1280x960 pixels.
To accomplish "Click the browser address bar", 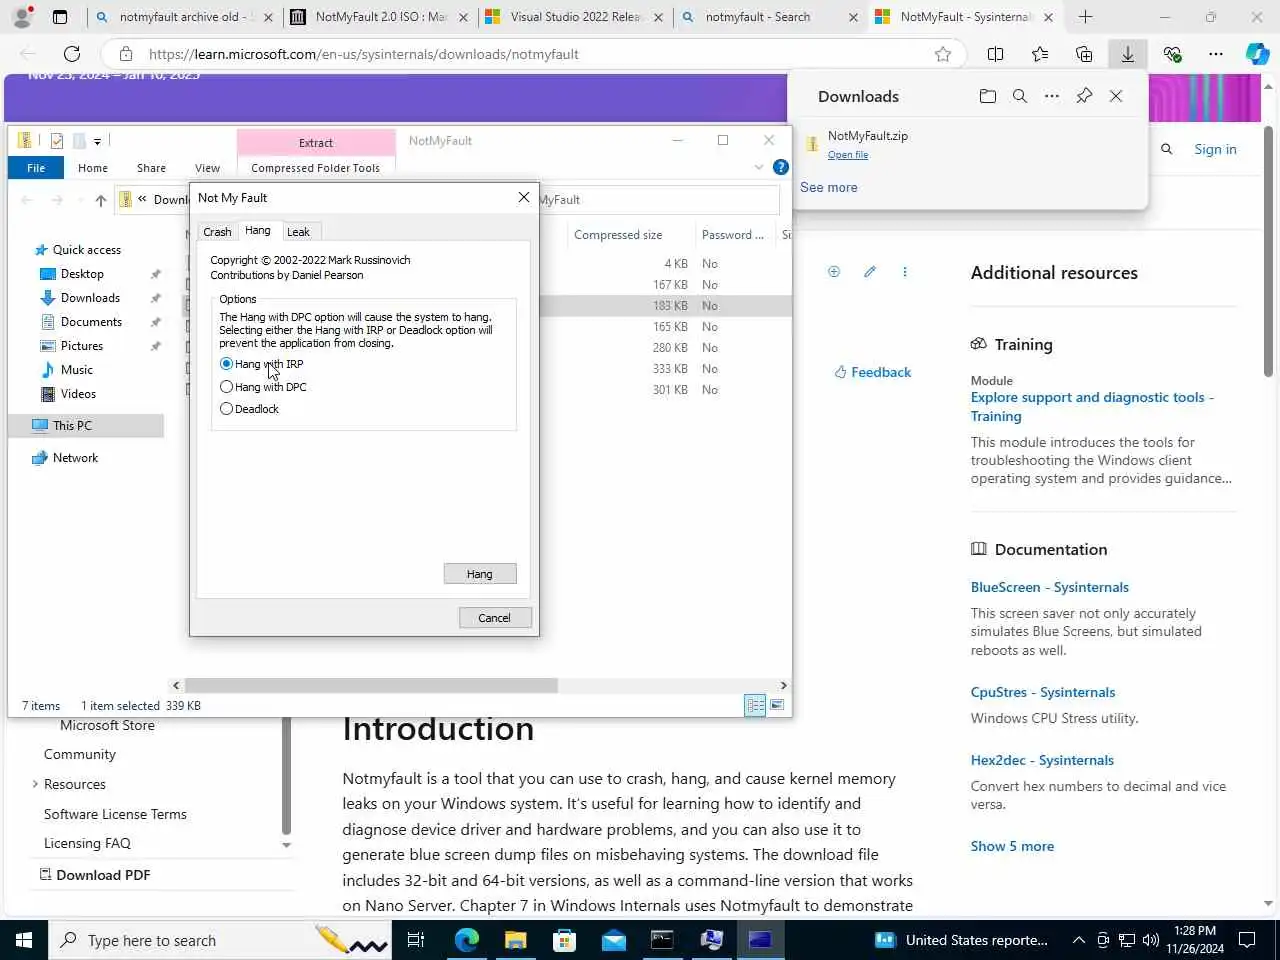I will pyautogui.click(x=535, y=54).
